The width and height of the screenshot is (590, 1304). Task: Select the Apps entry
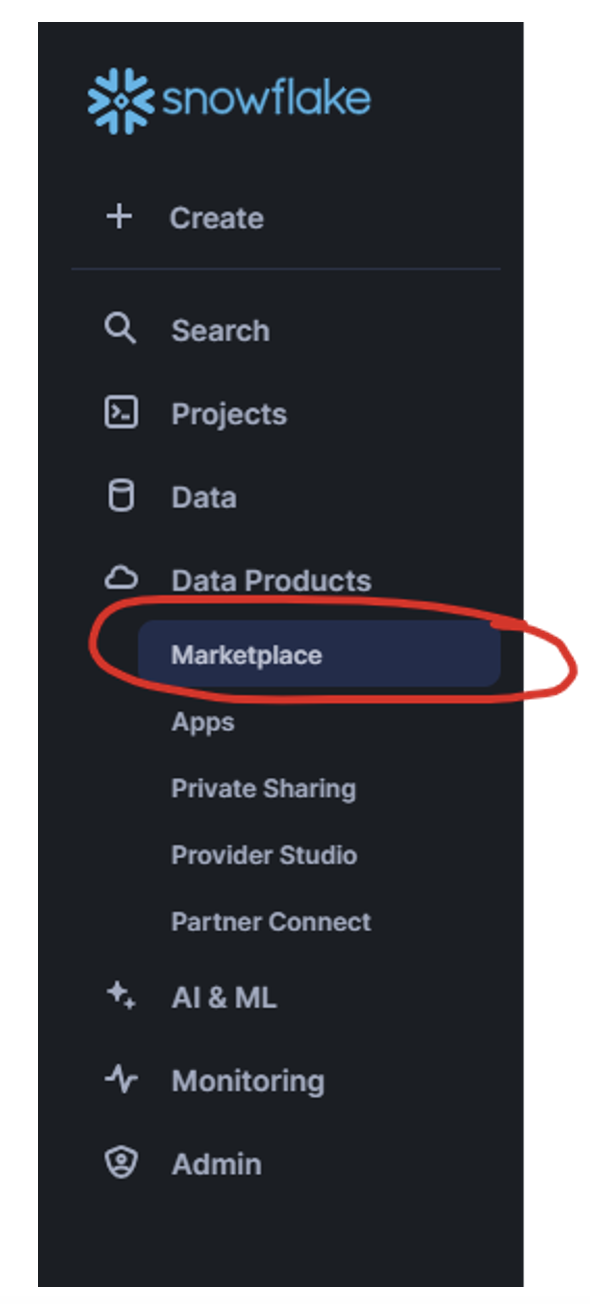203,722
